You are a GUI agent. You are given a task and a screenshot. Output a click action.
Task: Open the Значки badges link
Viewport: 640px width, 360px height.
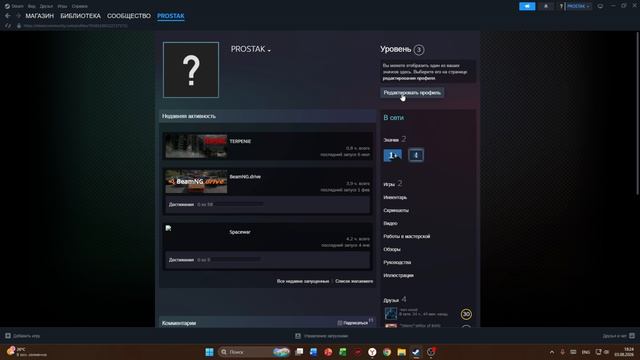(391, 140)
